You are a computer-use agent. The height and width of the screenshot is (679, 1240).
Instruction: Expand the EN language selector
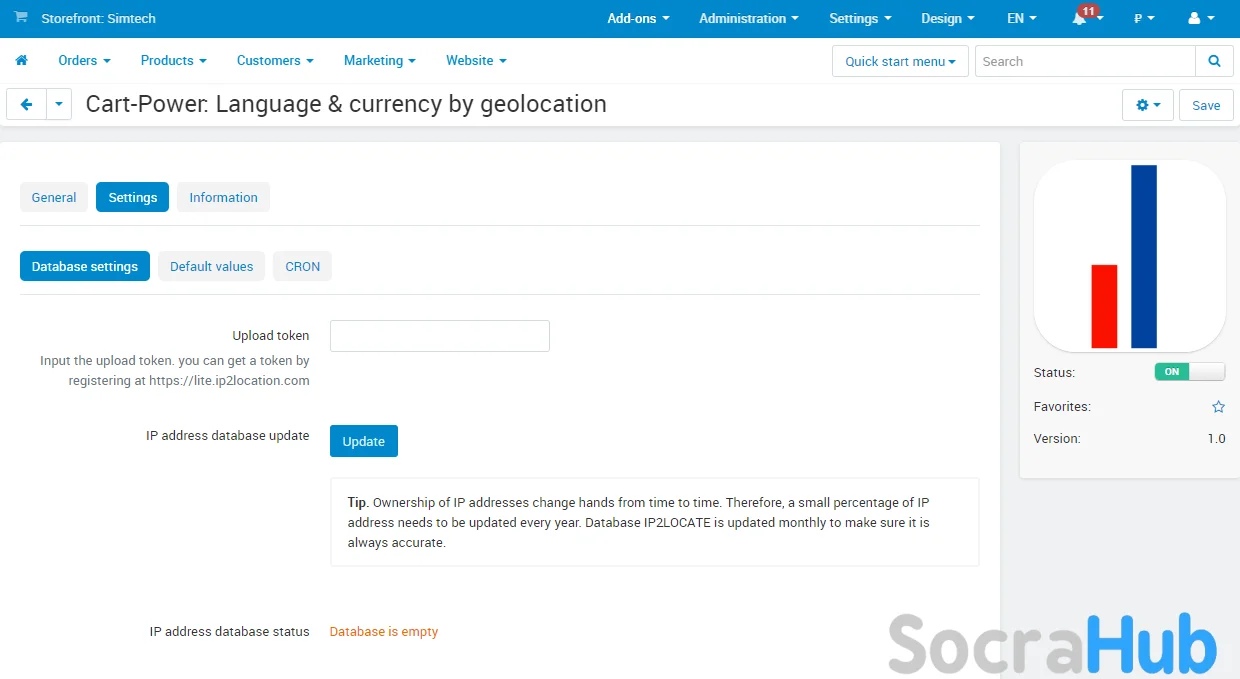1021,19
